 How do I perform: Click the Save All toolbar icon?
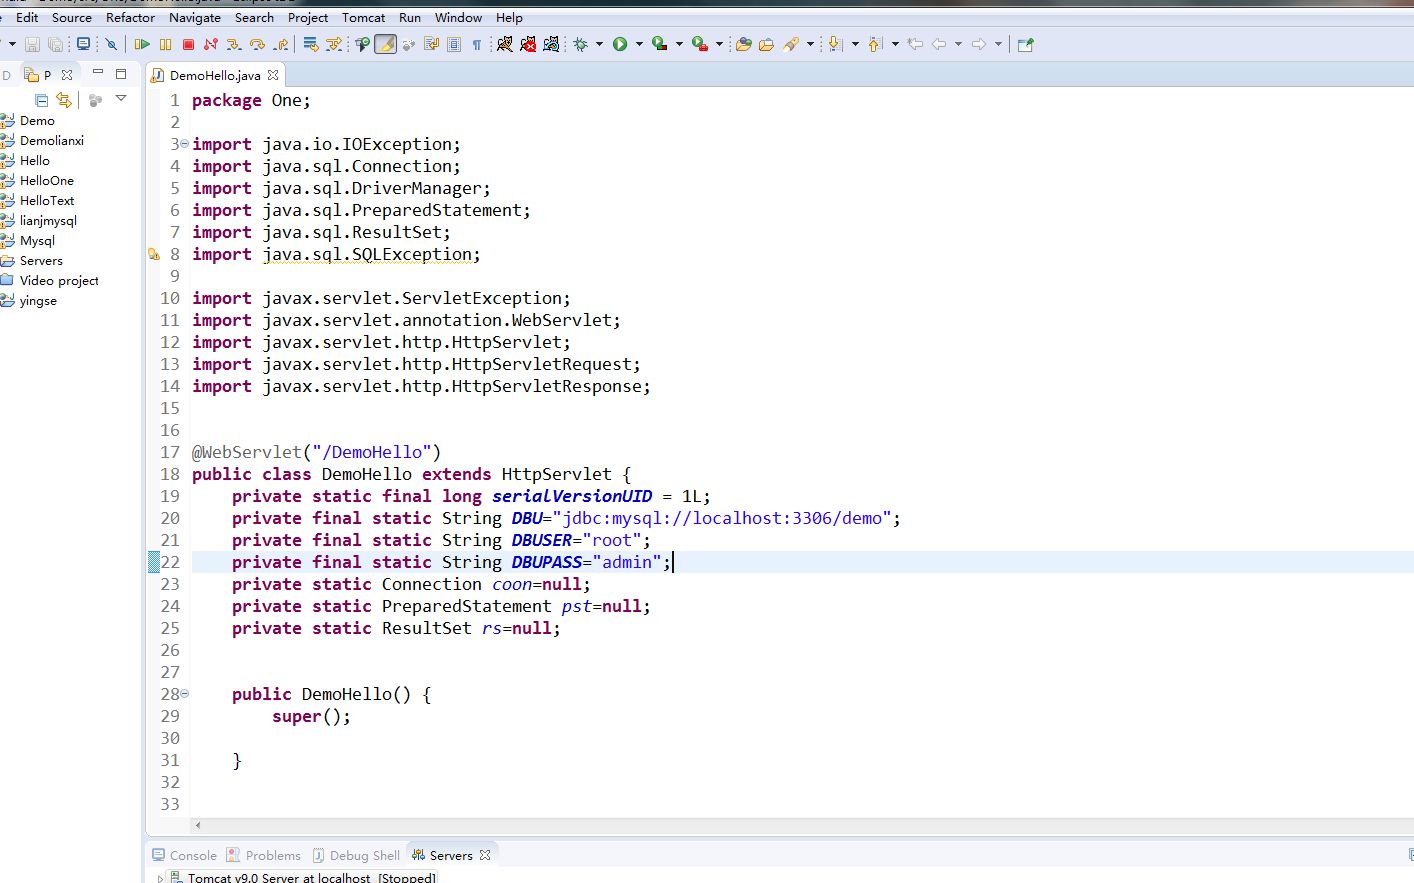point(55,44)
